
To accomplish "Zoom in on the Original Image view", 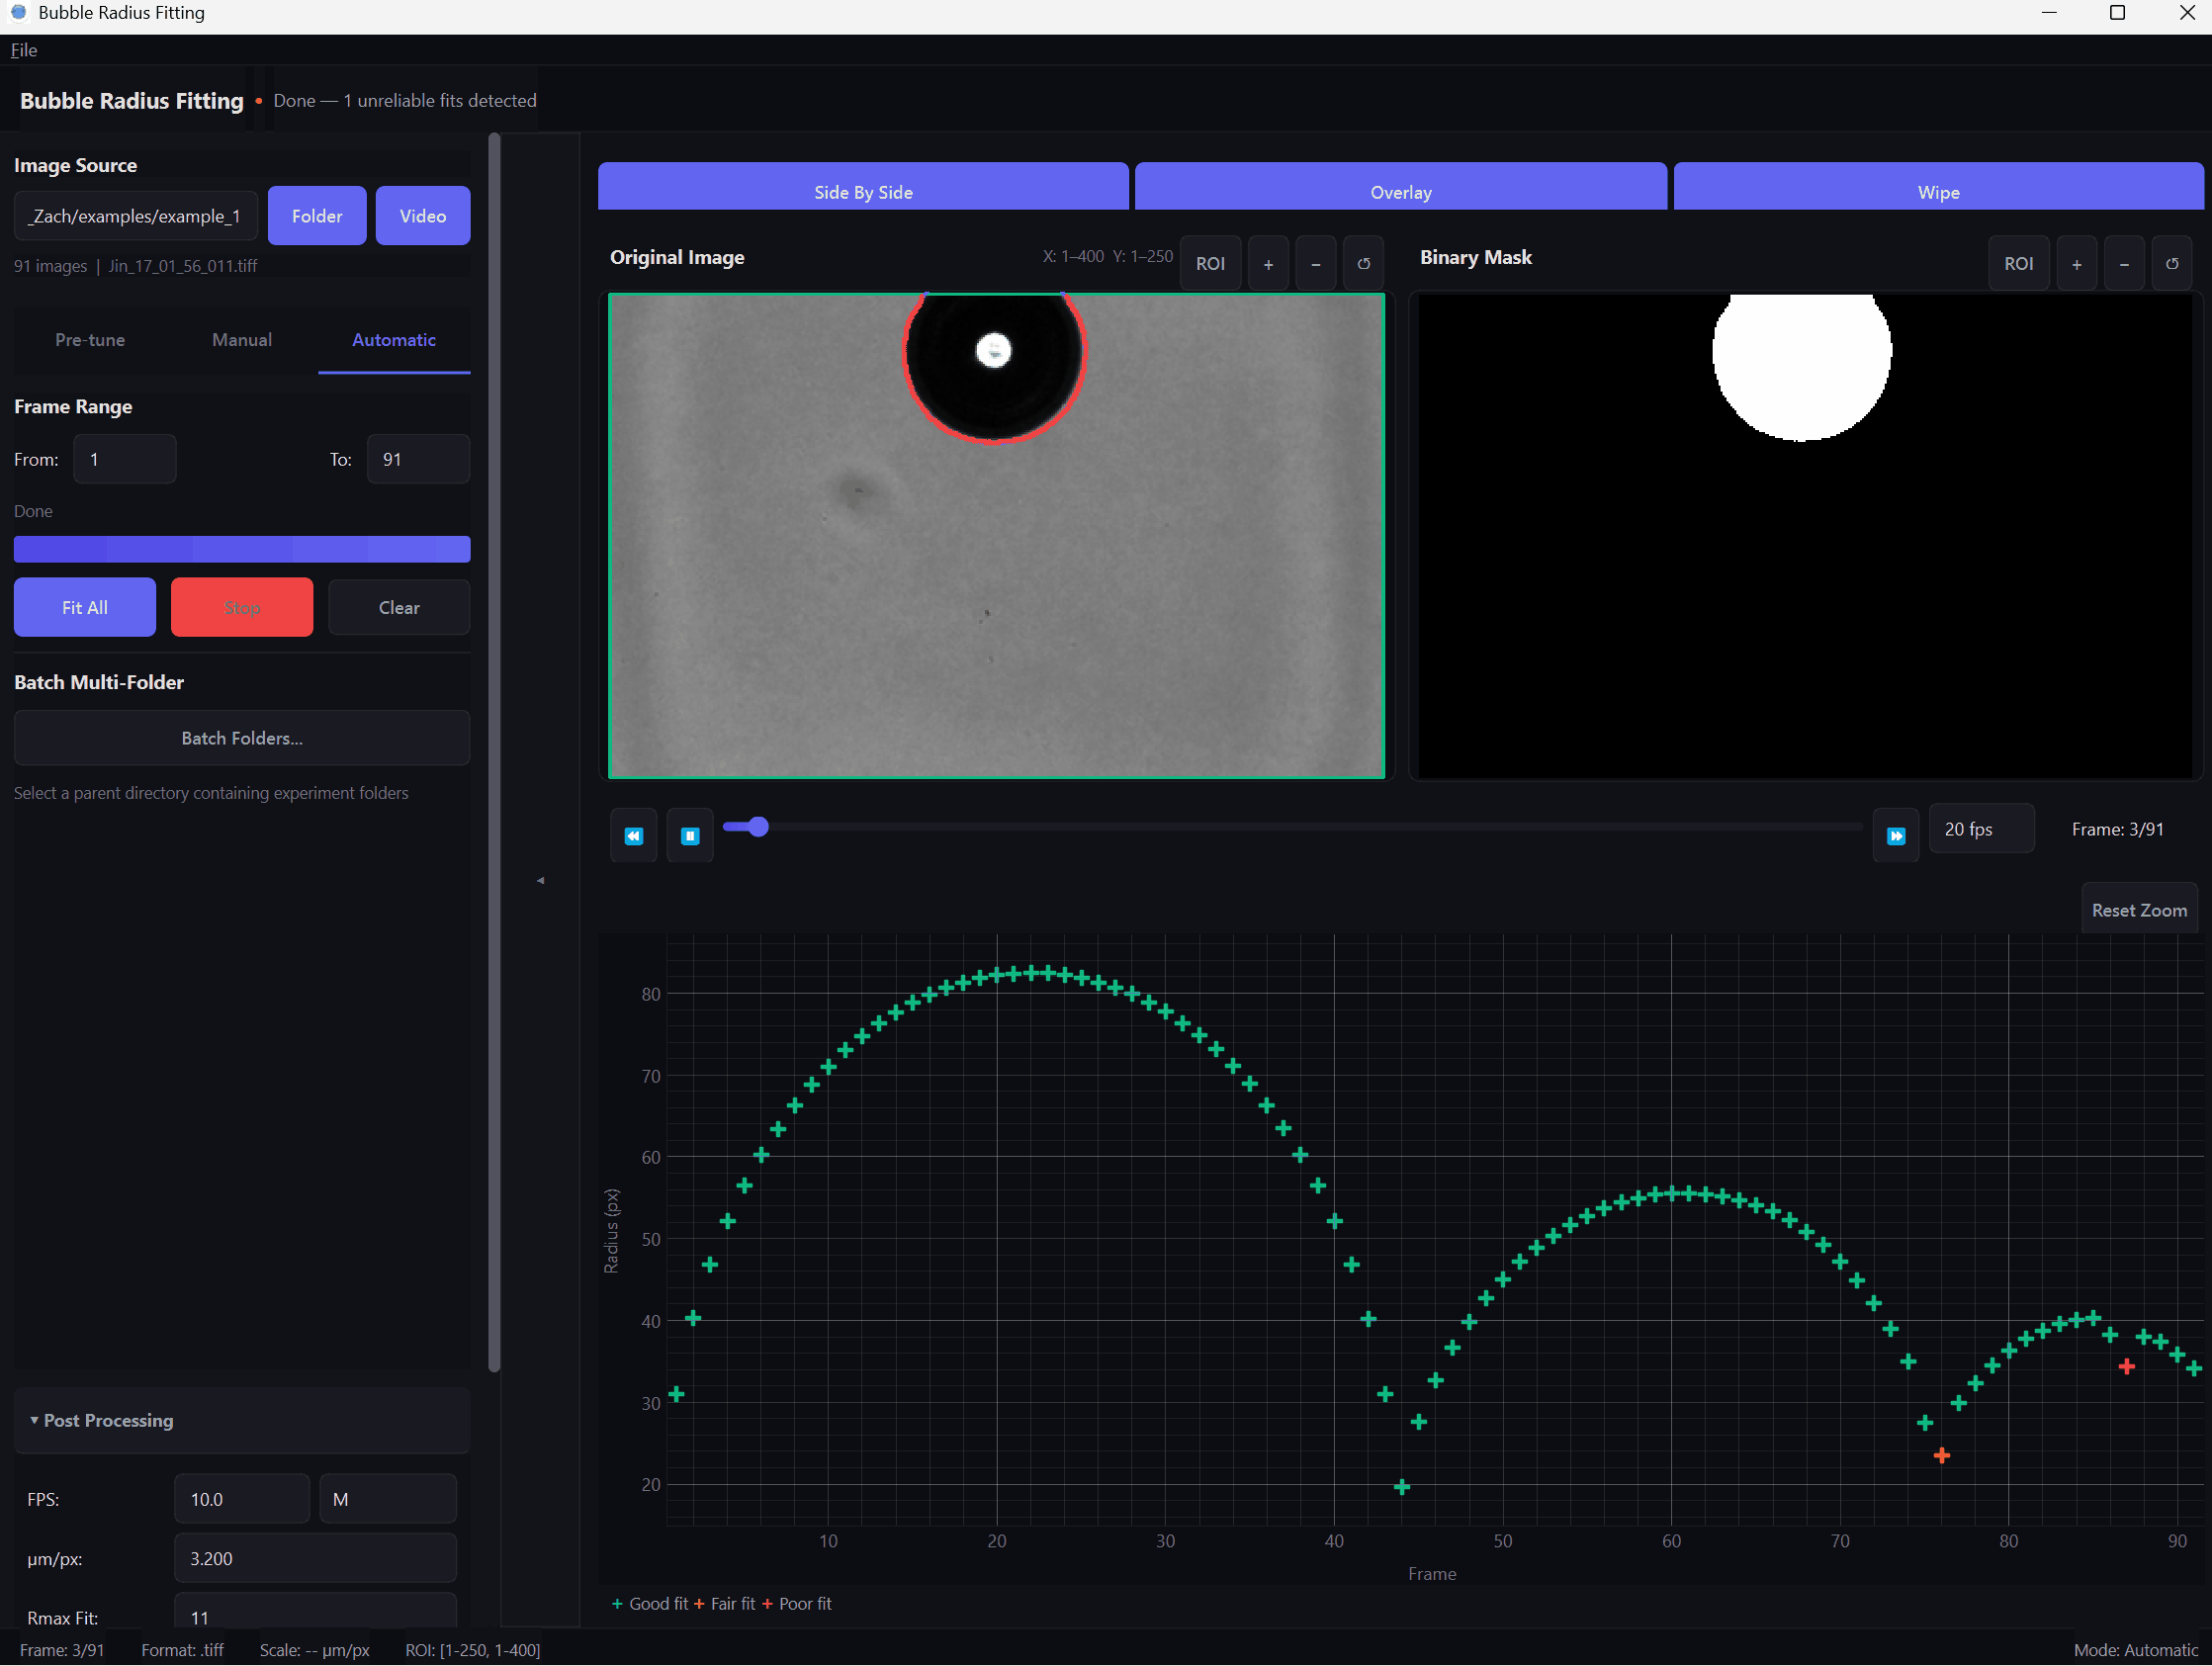I will click(1267, 263).
